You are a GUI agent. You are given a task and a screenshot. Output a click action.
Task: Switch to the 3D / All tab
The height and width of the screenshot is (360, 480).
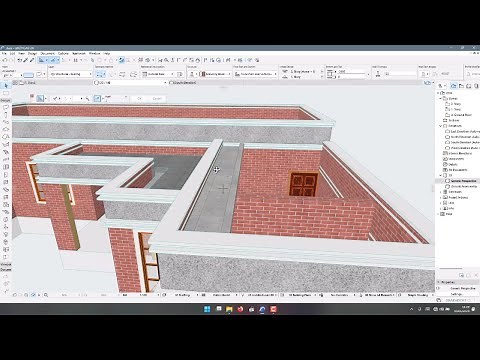pos(130,83)
